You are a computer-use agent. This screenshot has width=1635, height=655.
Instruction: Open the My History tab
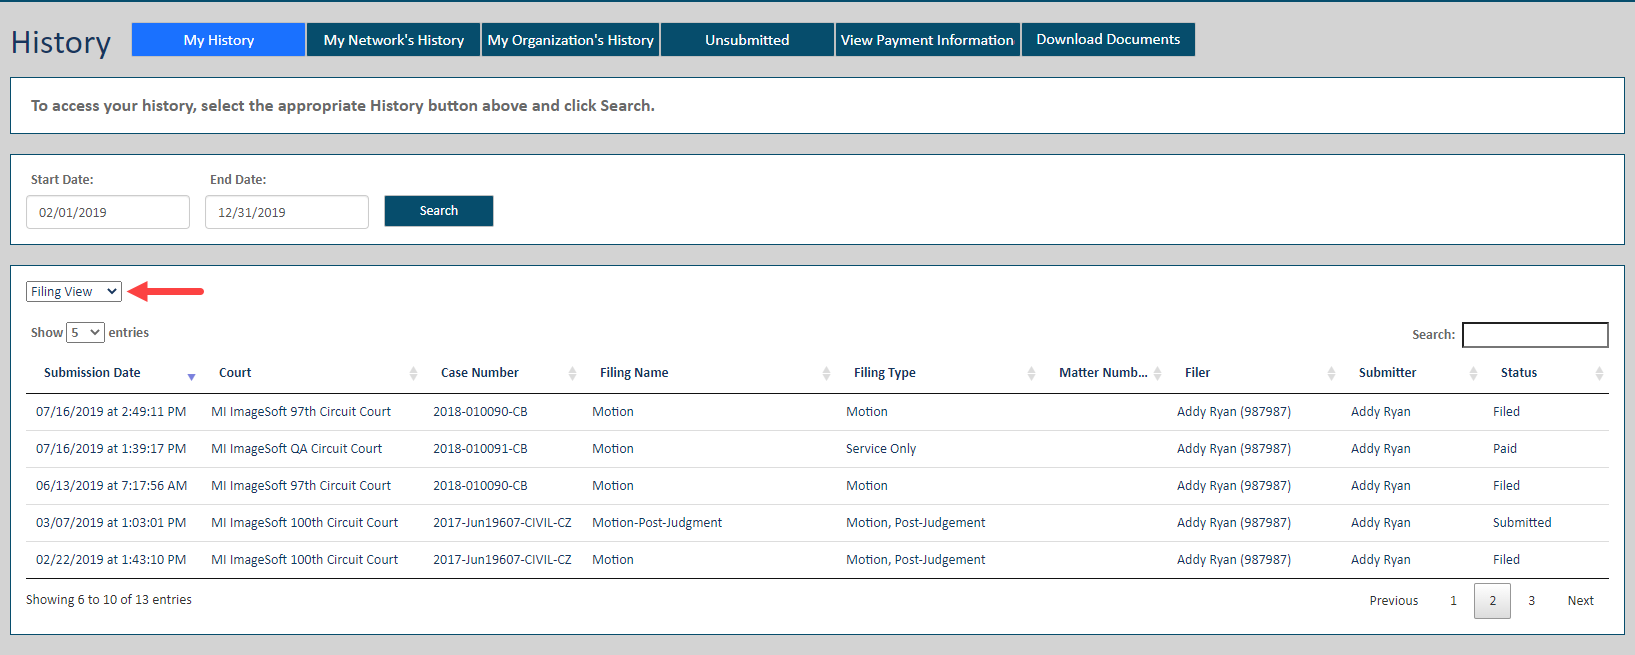tap(218, 40)
